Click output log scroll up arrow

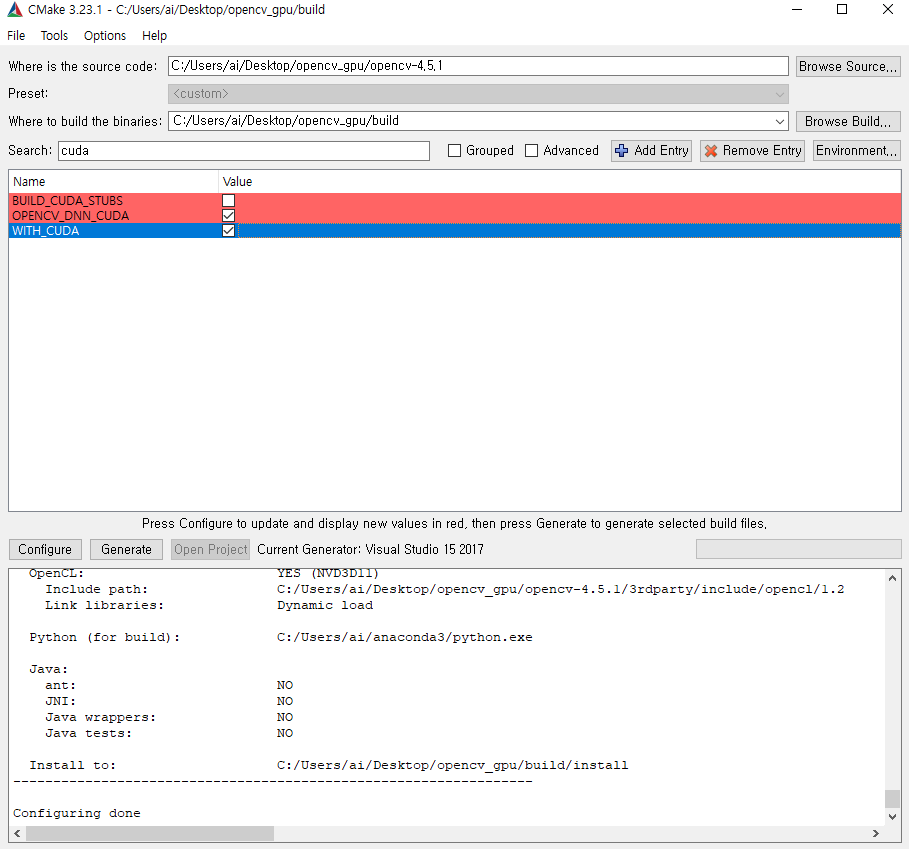[x=892, y=578]
